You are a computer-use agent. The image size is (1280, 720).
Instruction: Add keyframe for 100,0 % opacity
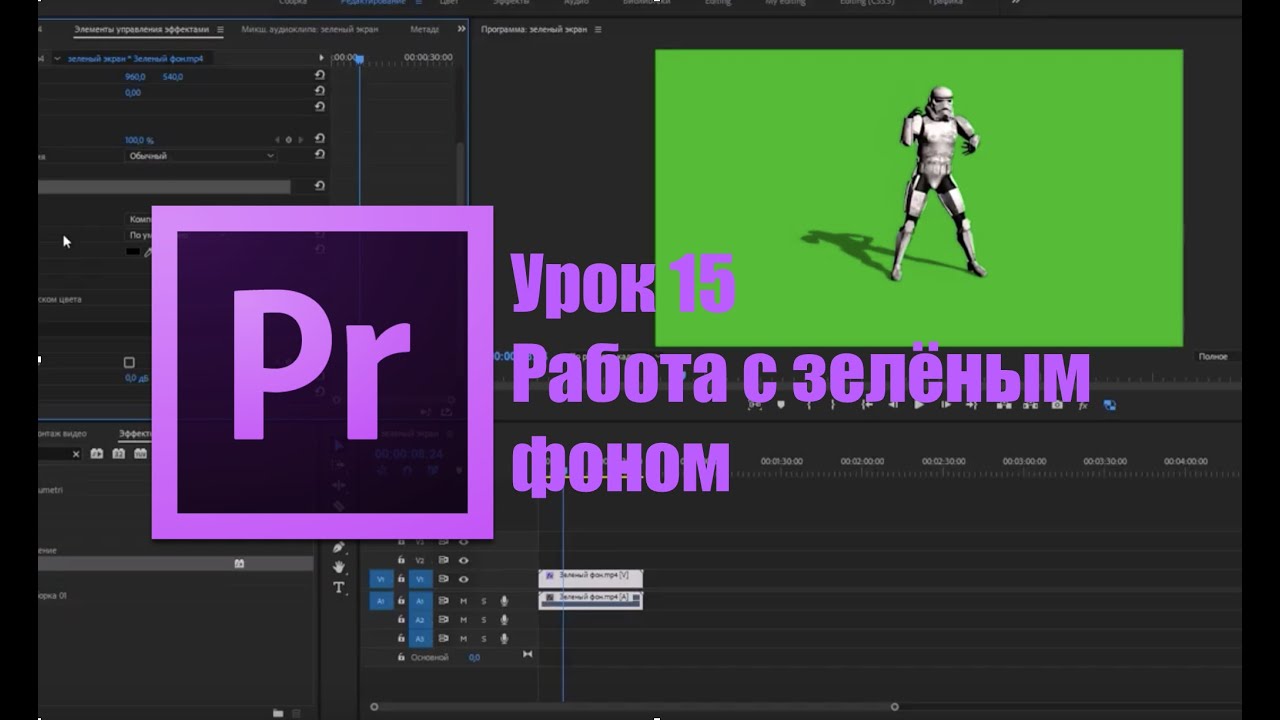288,140
